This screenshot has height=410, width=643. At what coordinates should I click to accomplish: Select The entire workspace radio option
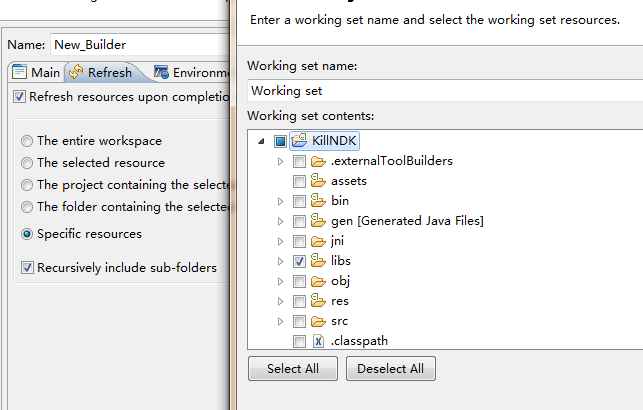point(28,141)
